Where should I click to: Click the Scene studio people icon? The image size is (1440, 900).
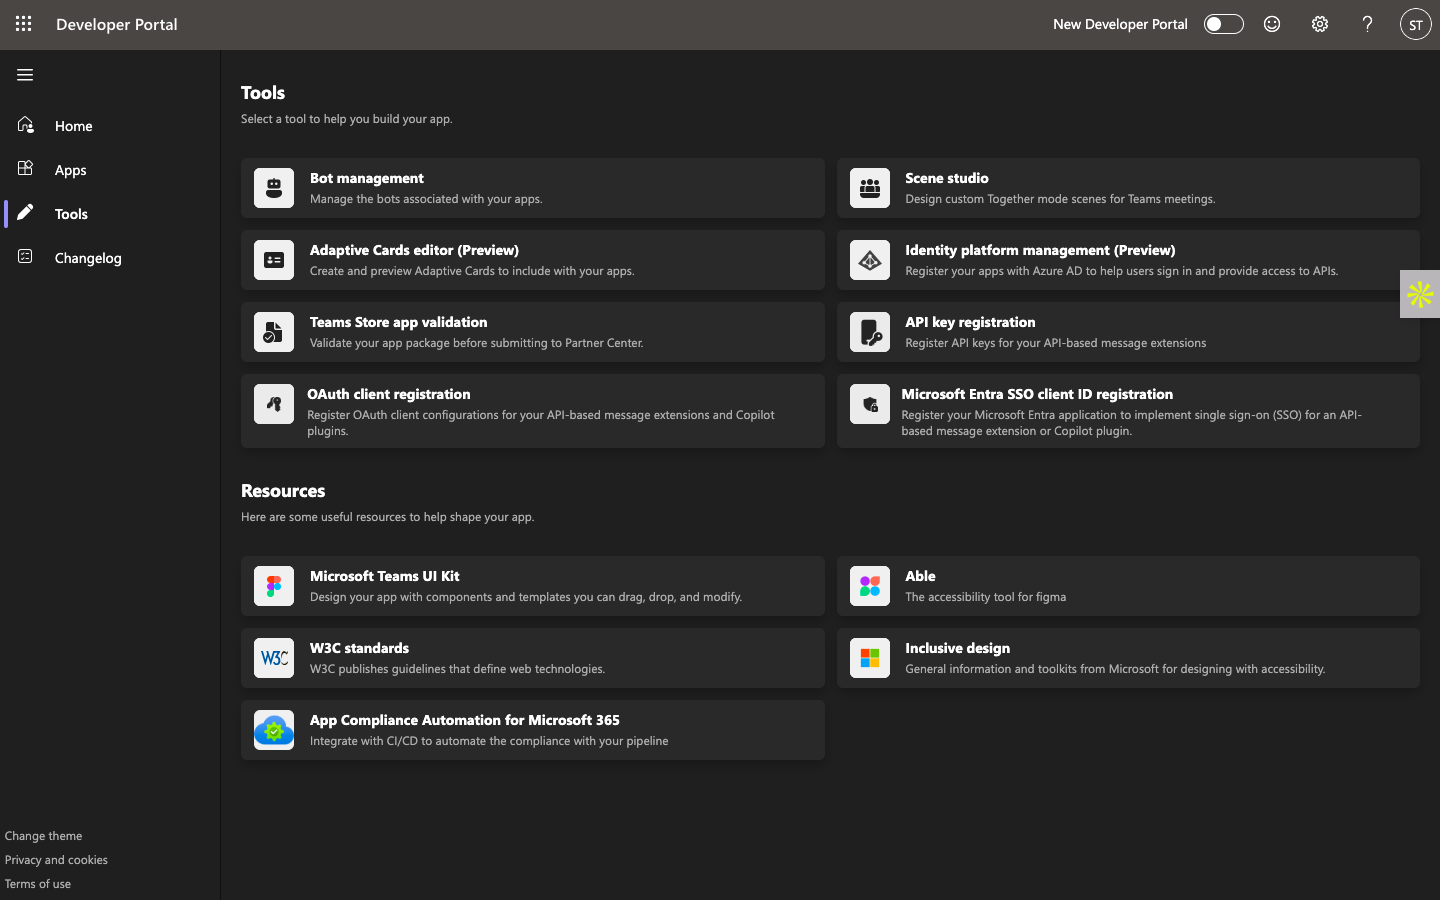click(x=869, y=188)
